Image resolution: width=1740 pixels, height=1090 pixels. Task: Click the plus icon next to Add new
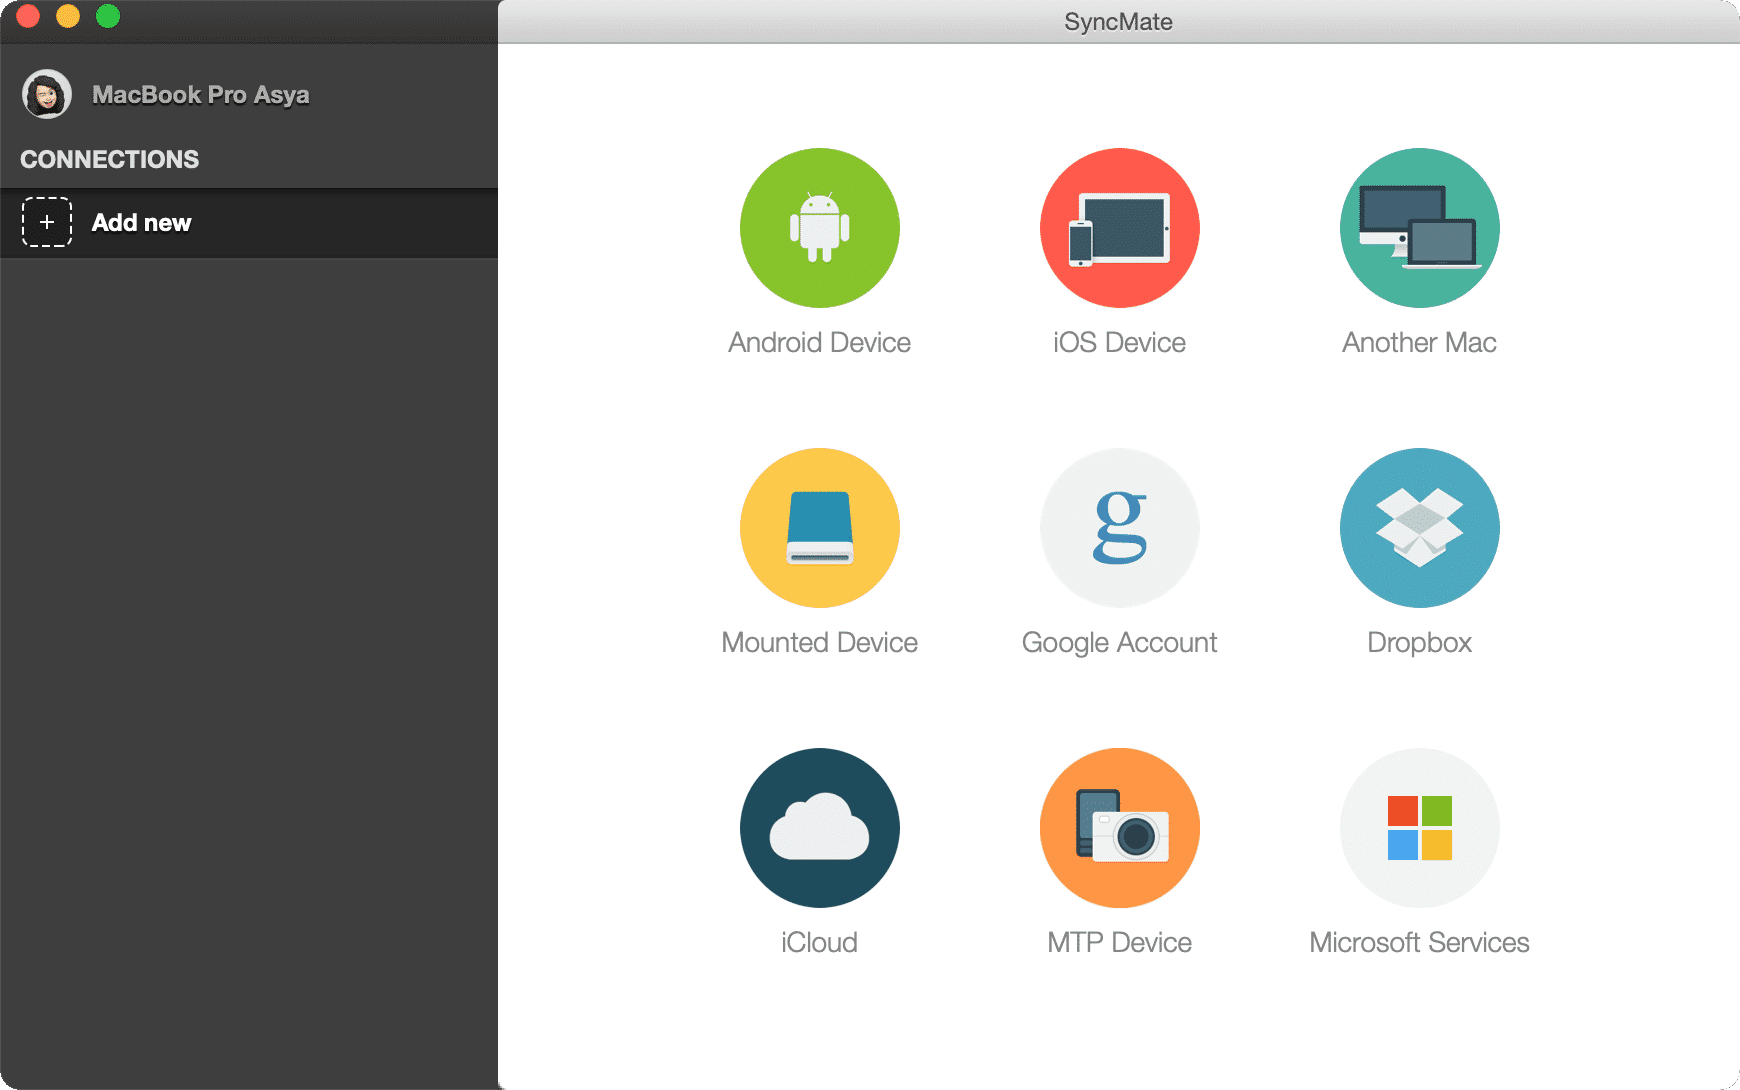coord(46,222)
